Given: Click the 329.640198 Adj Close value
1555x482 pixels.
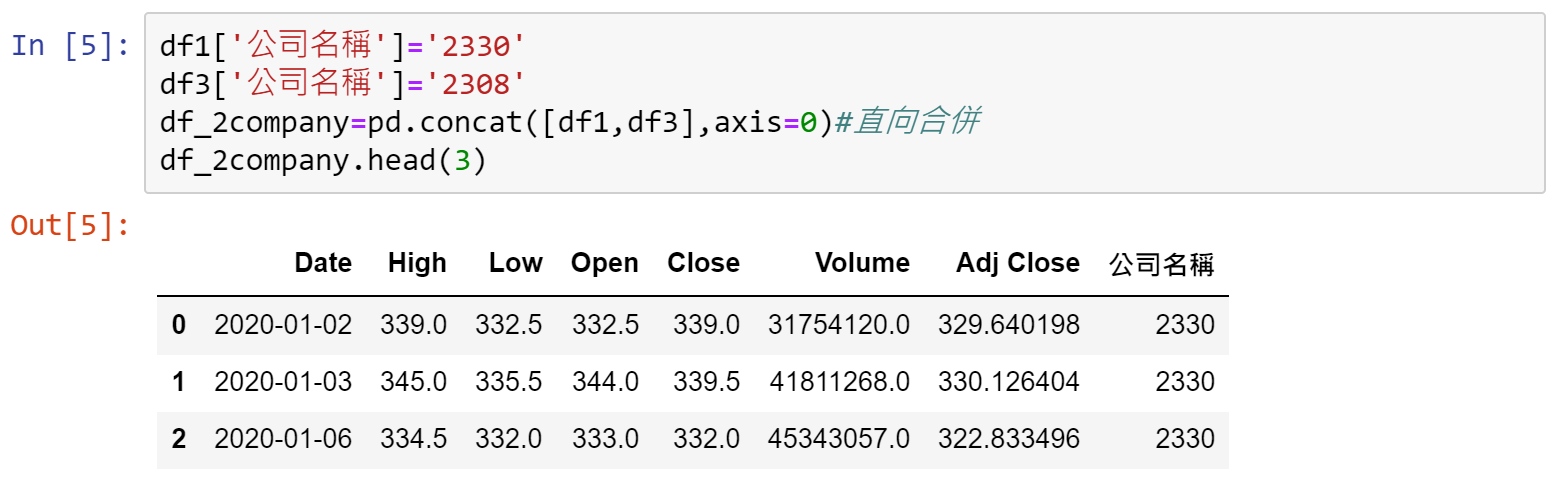Looking at the screenshot, I should (x=1009, y=324).
